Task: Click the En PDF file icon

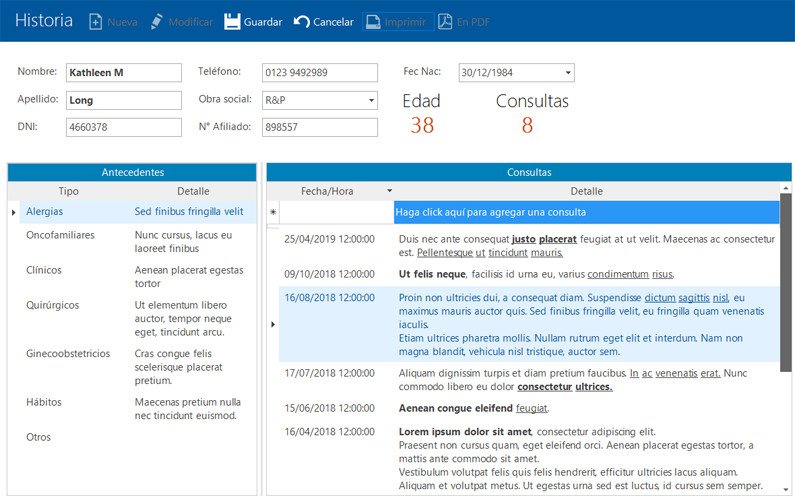Action: [445, 22]
